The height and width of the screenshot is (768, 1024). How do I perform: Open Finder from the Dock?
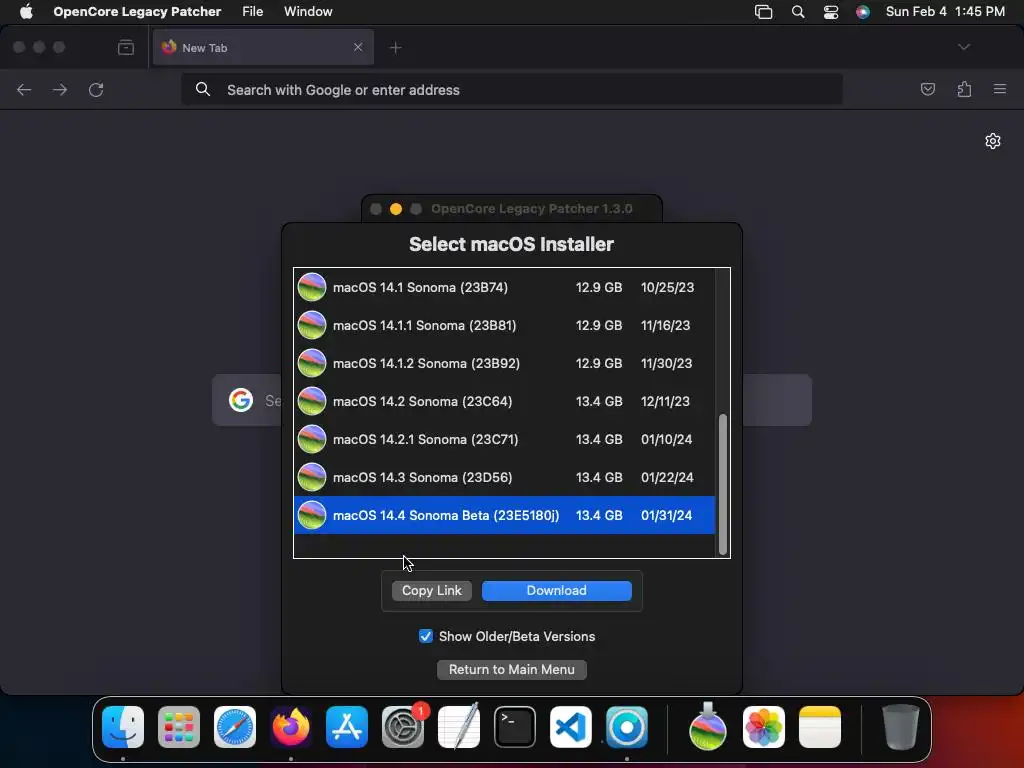click(123, 727)
